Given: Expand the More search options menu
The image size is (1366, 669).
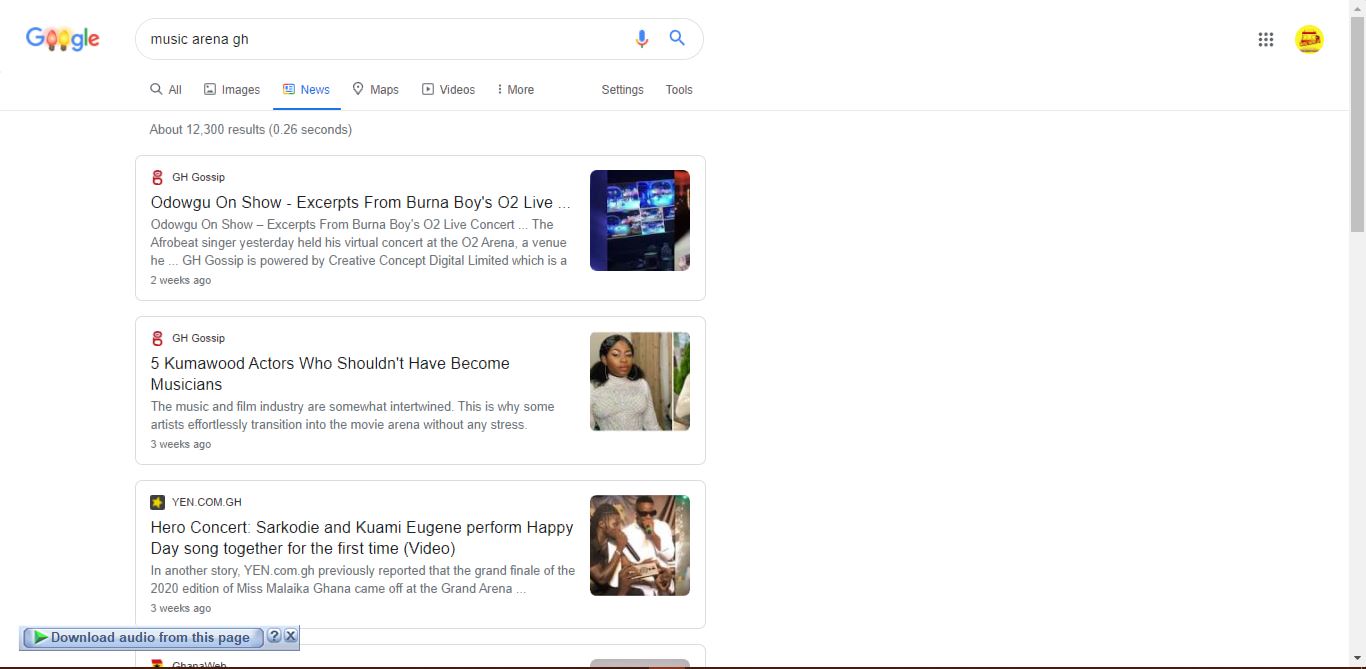Looking at the screenshot, I should click(x=515, y=89).
